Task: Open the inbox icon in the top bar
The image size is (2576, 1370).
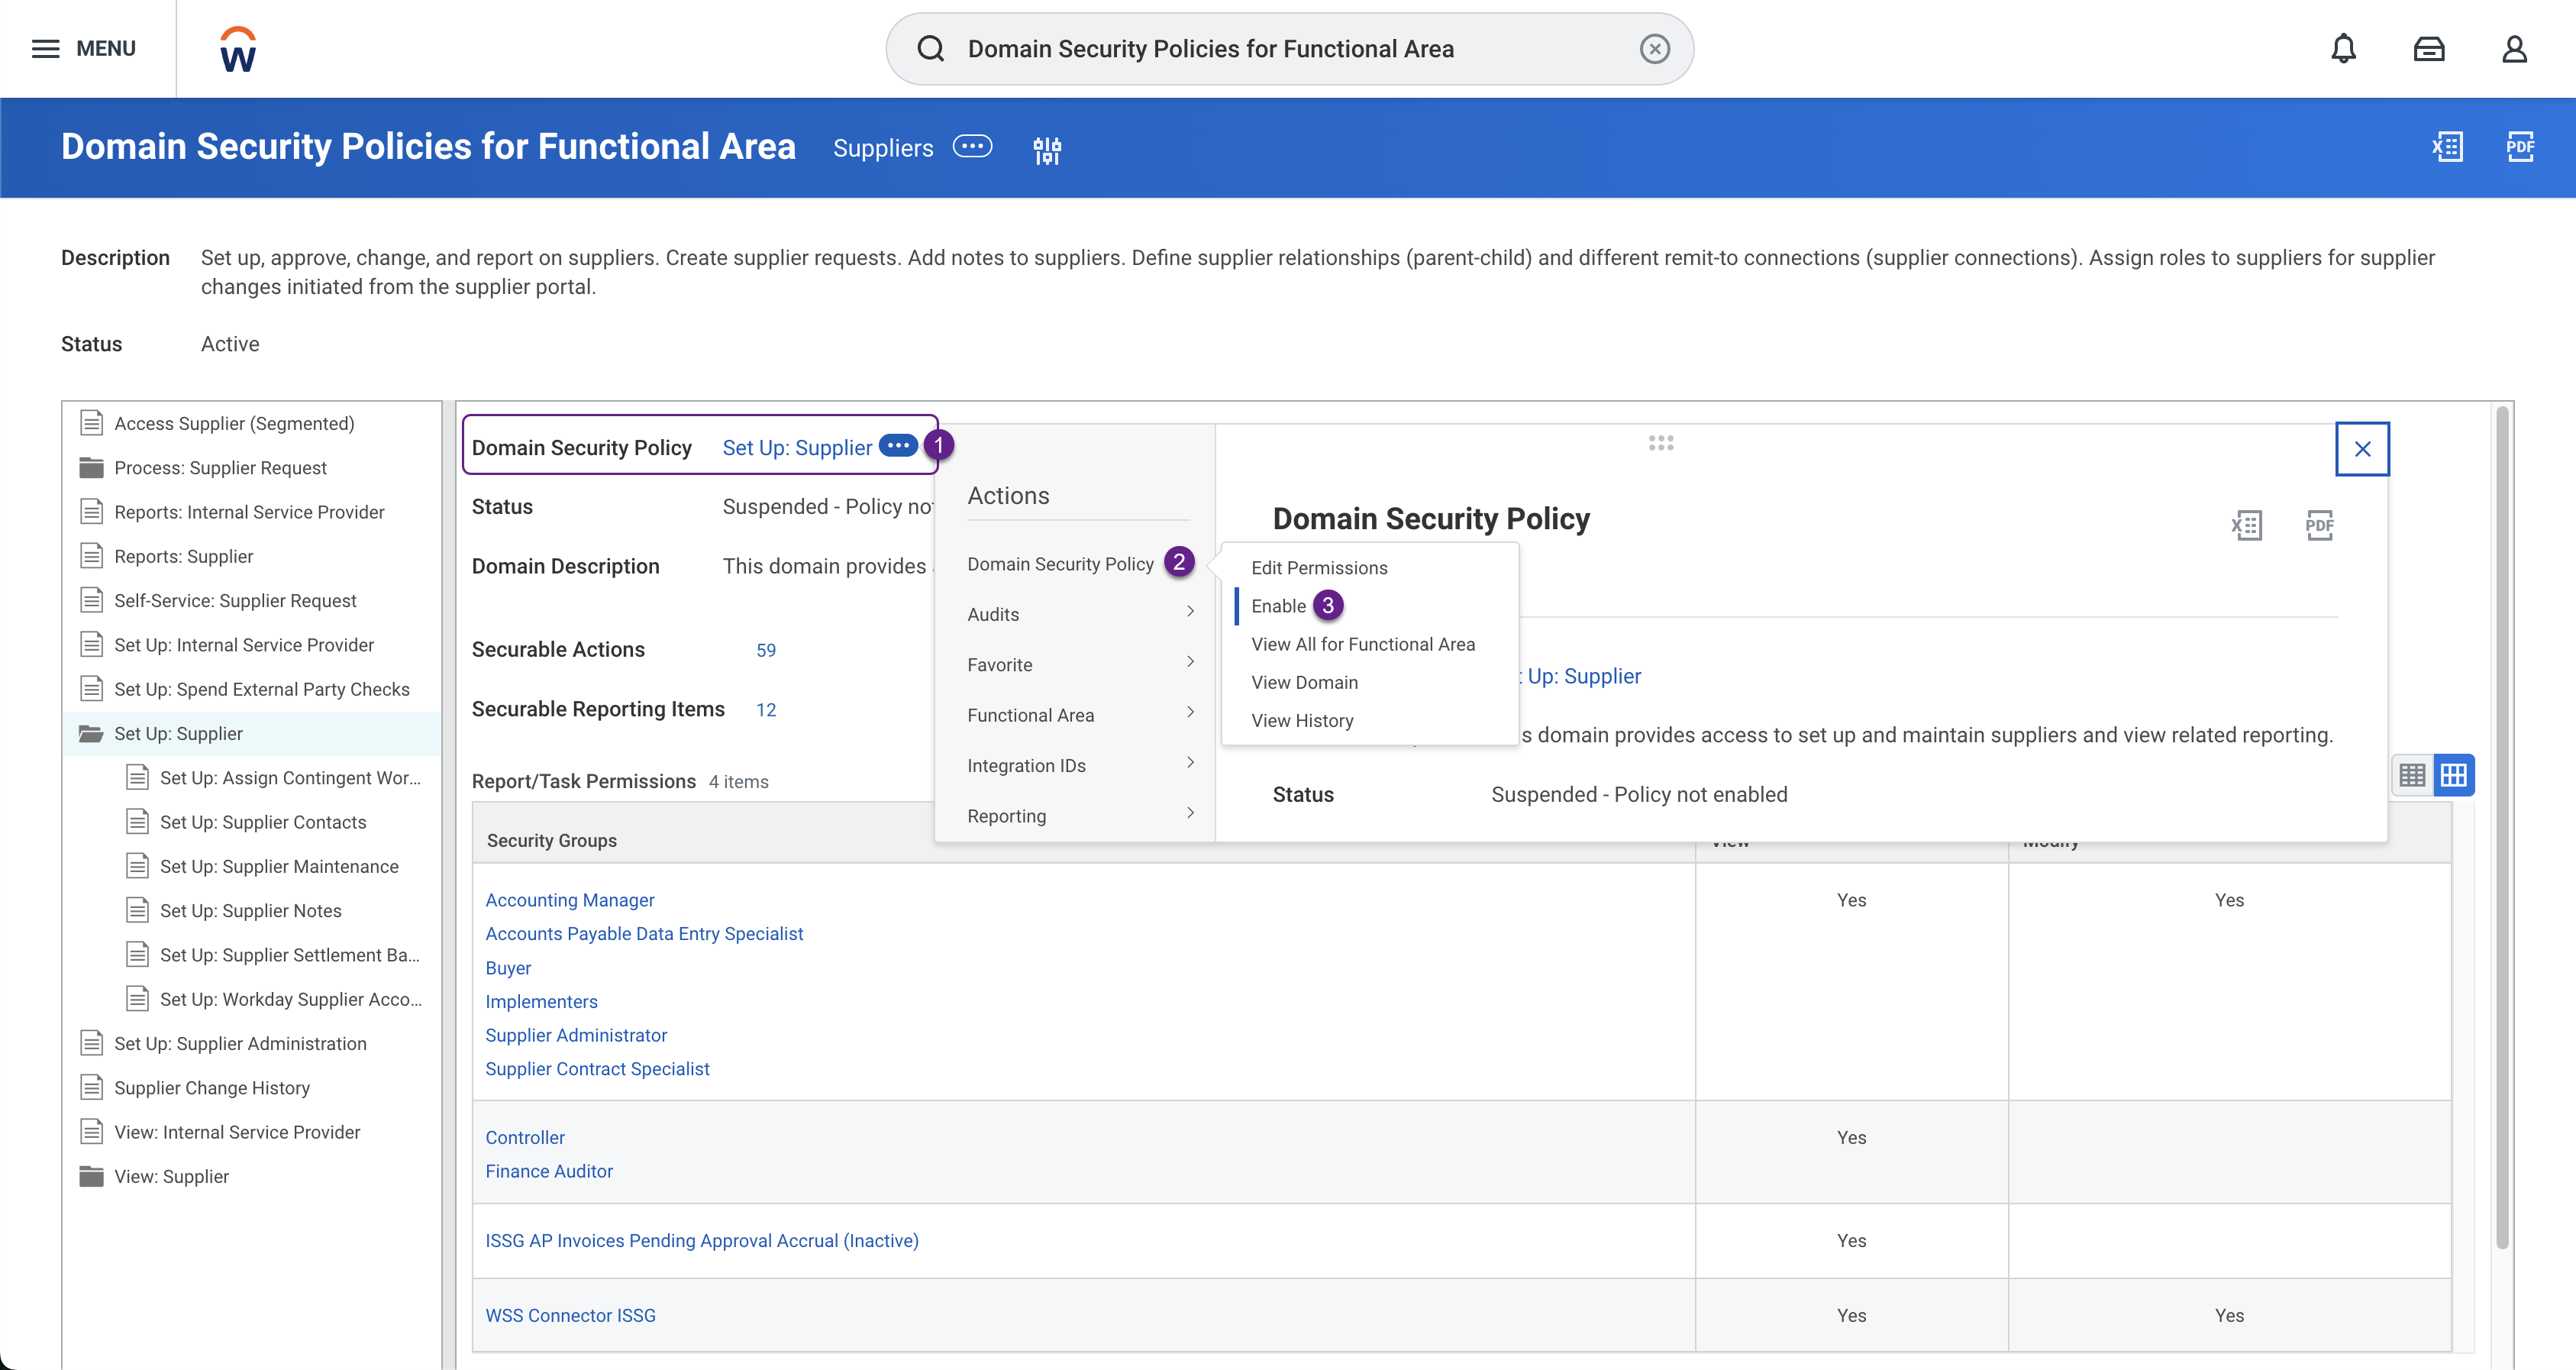Action: [x=2430, y=48]
